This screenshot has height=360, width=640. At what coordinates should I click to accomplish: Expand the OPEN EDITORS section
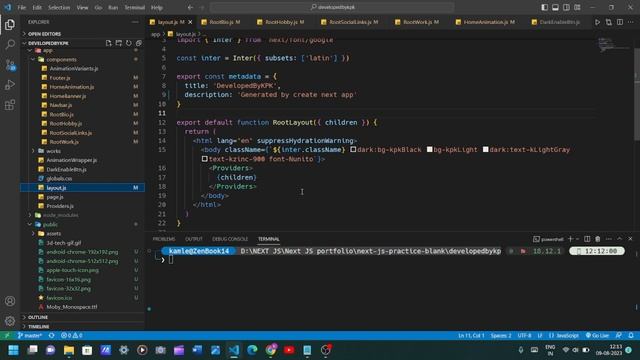click(44, 34)
